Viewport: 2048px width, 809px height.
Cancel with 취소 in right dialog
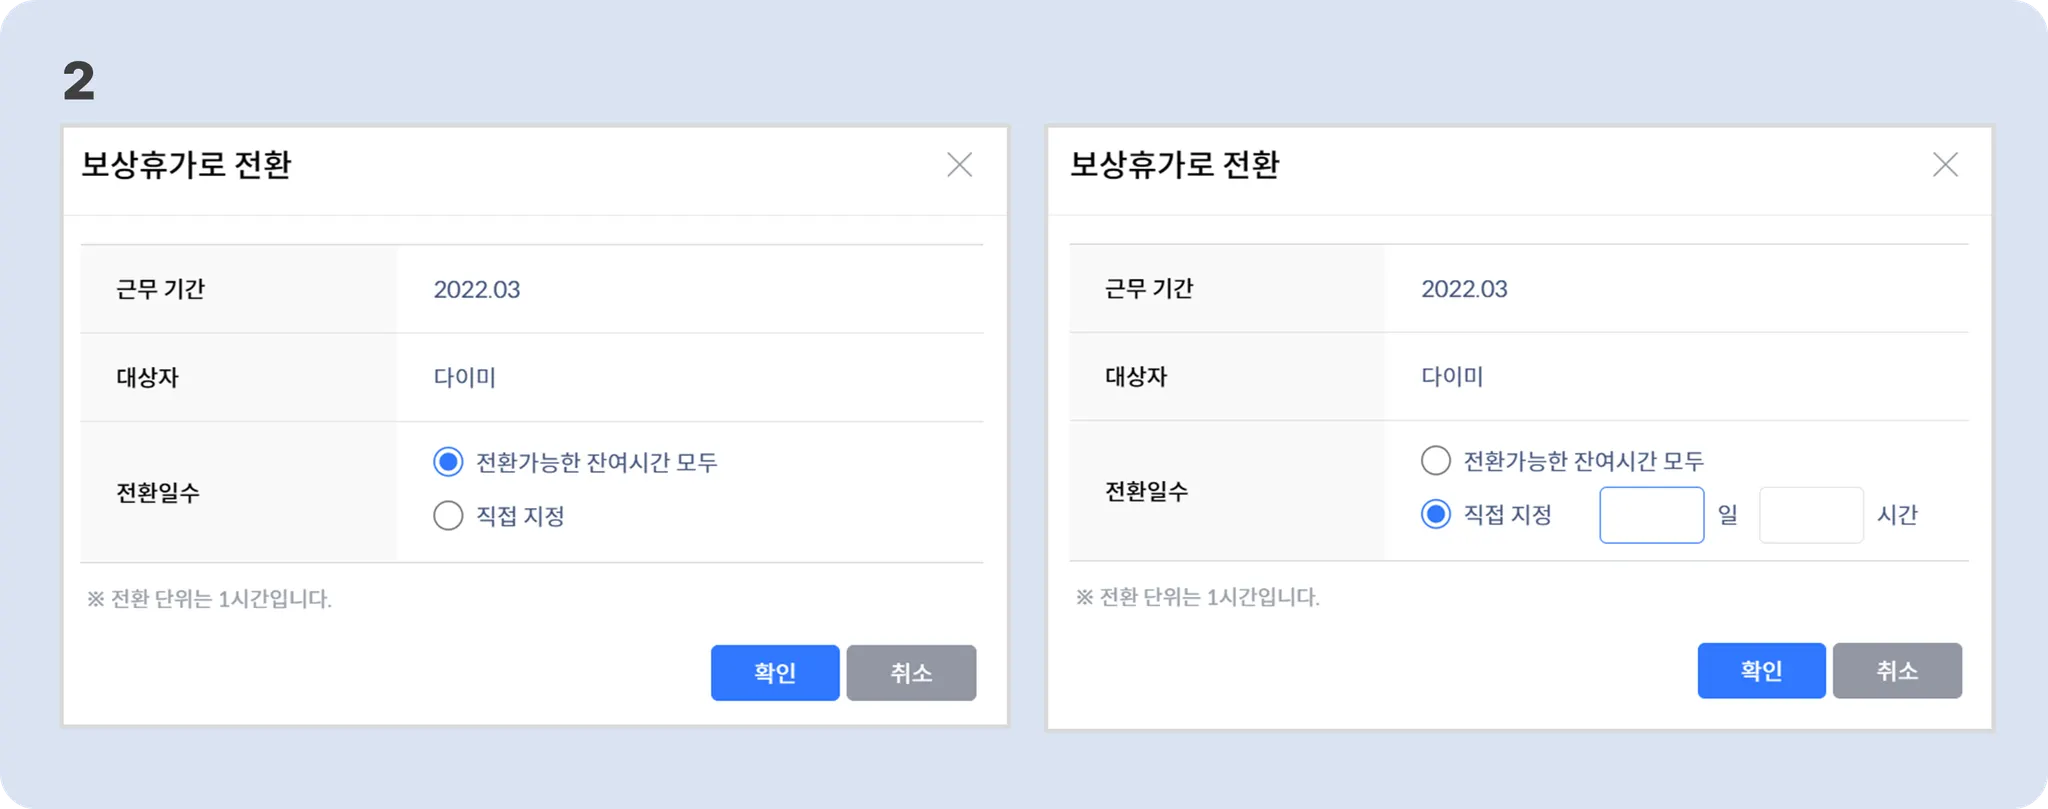pos(1897,671)
